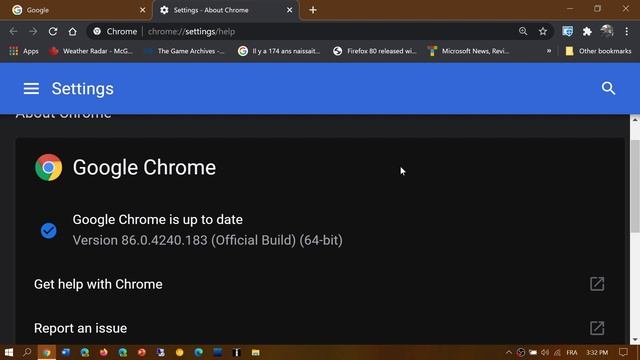Go back with the browser back arrow
Viewport: 640px width, 360px height.
[x=13, y=31]
